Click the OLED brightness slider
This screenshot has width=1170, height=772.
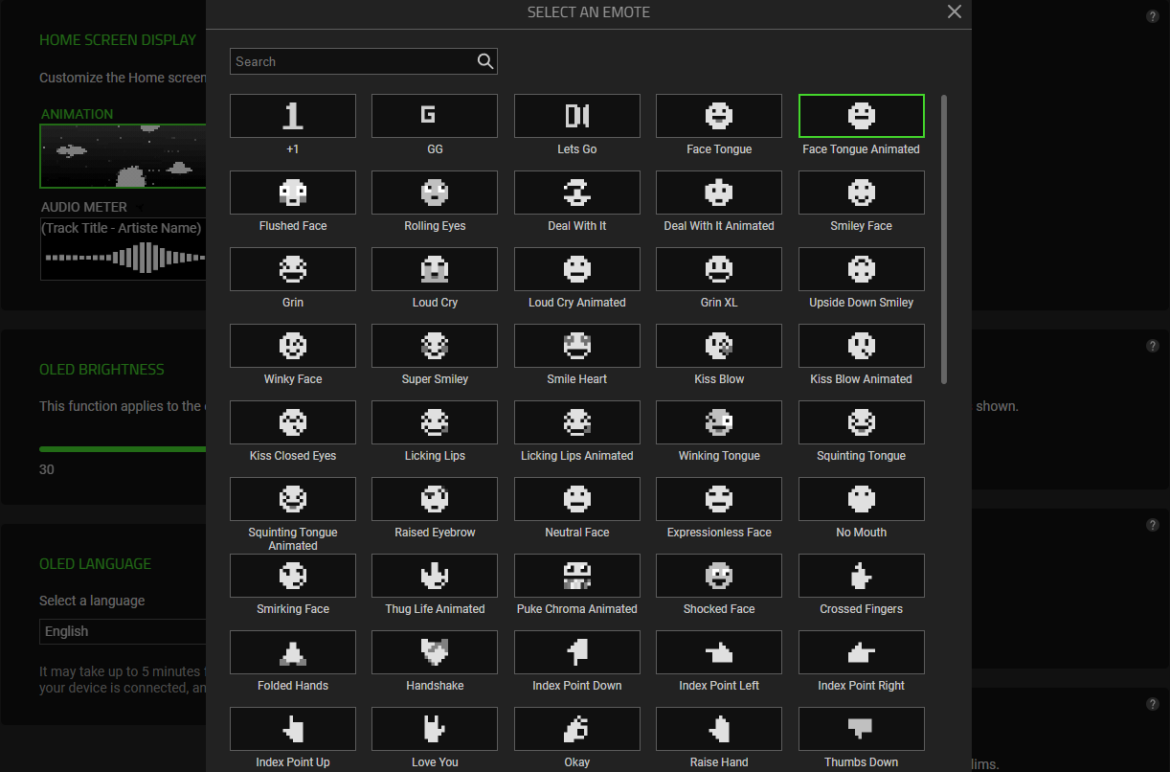tap(122, 449)
